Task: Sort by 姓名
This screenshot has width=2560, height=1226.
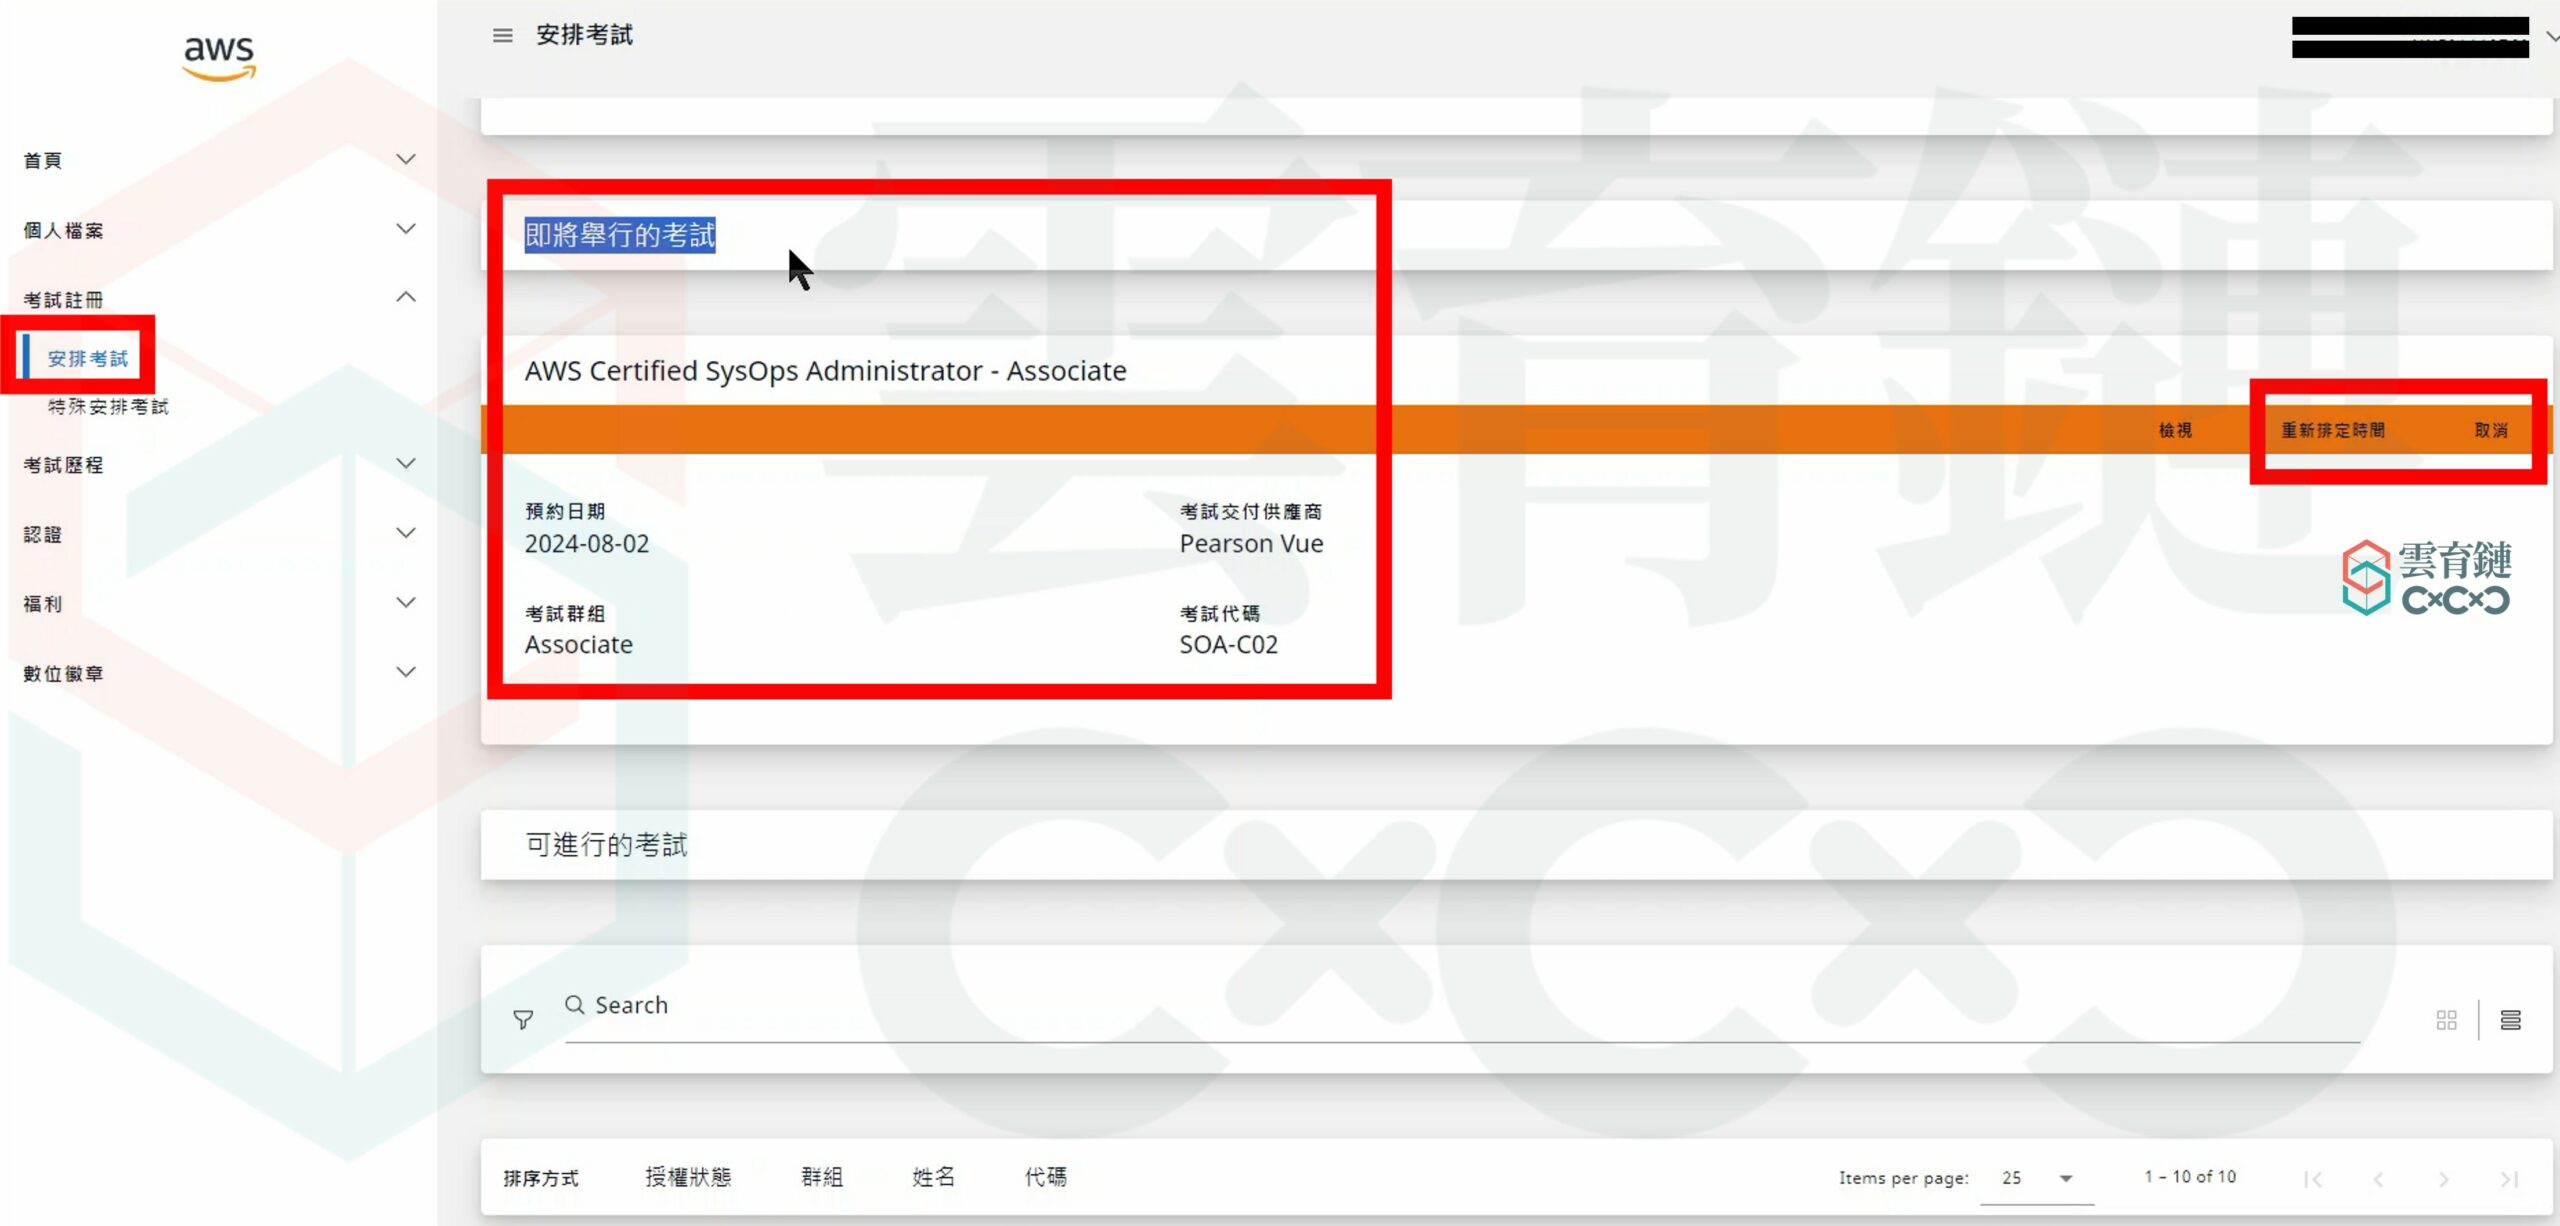Action: click(934, 1177)
